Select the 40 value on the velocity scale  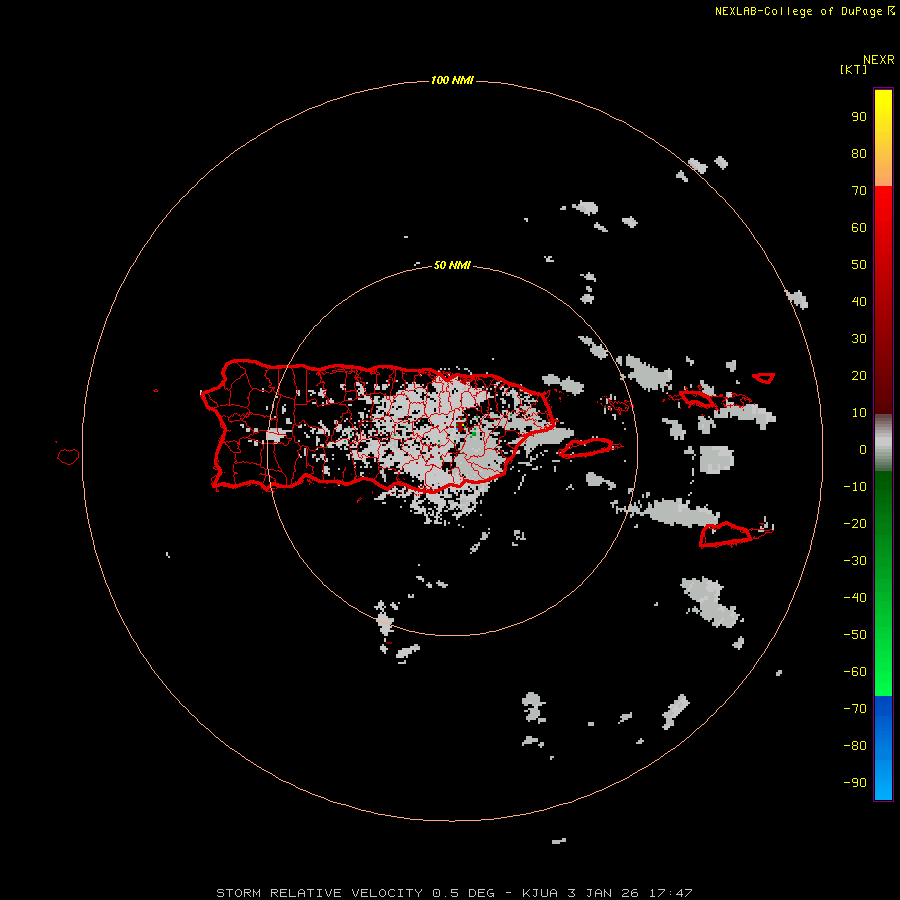859,301
